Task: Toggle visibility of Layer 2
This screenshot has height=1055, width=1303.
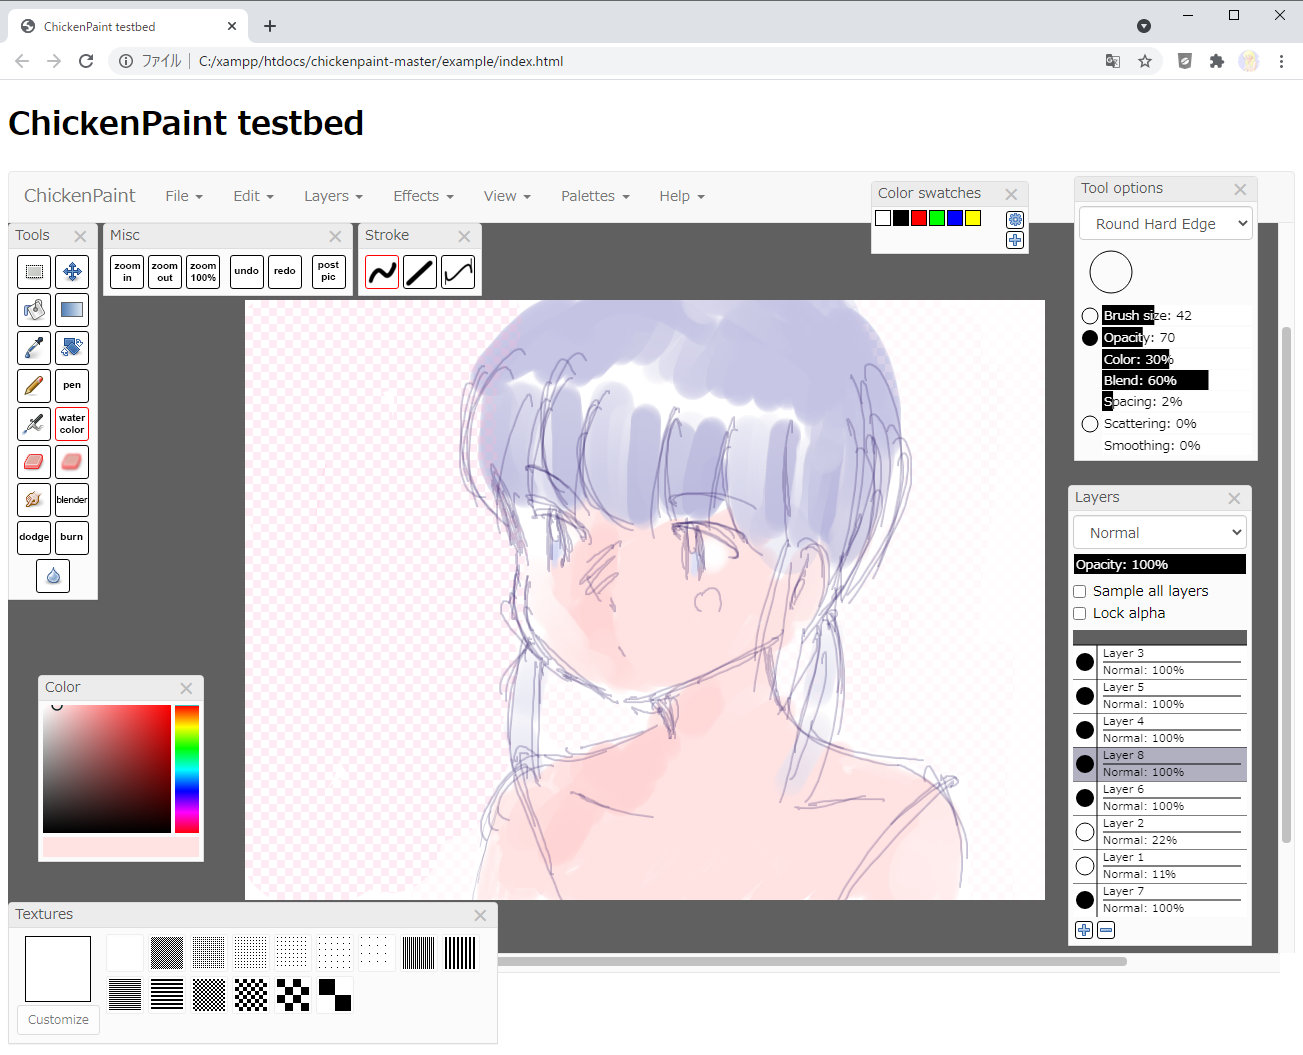Action: tap(1085, 832)
